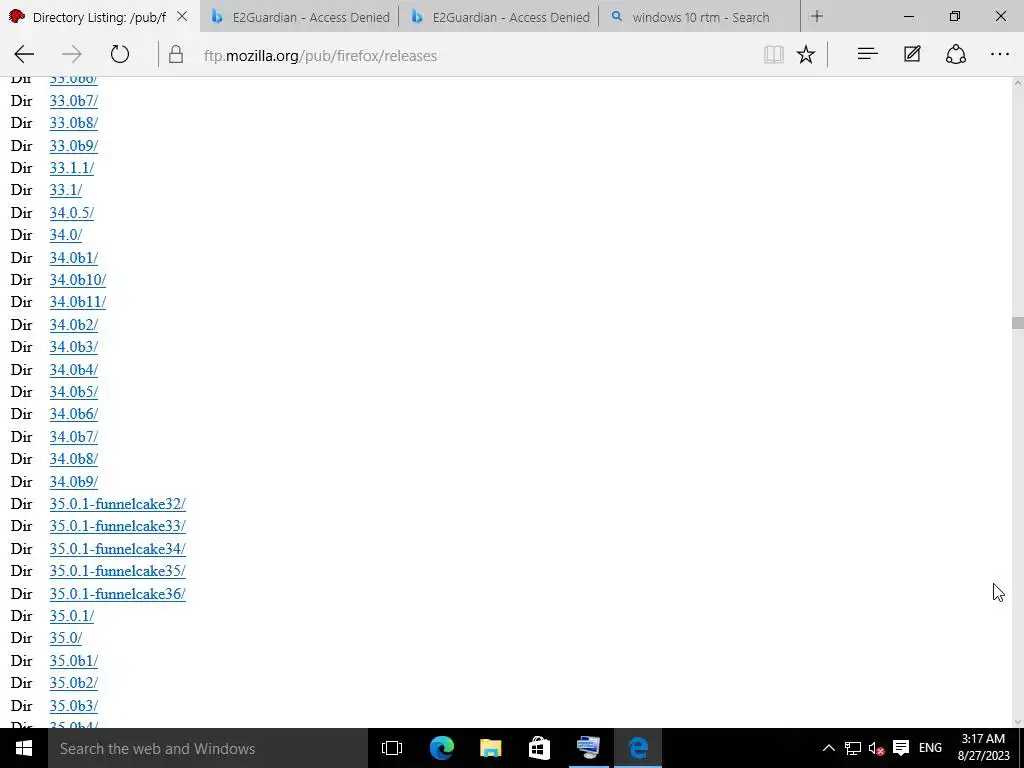The image size is (1024, 768).
Task: Open clock showing 3:17 AM
Action: click(984, 748)
